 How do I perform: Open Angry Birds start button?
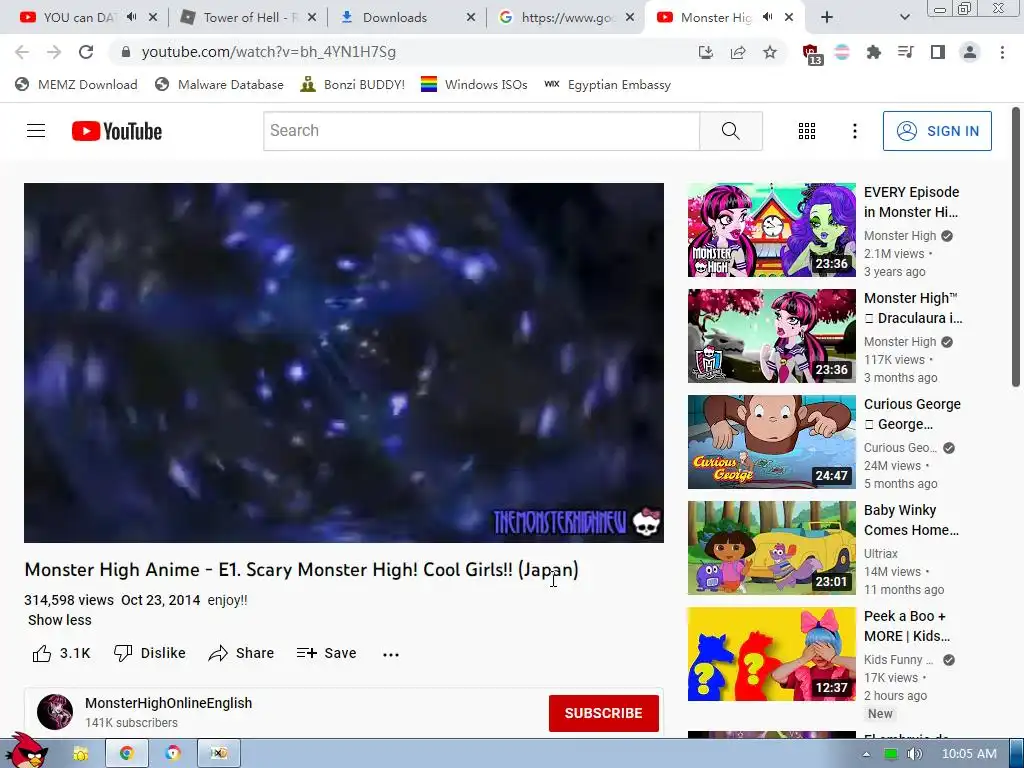tap(25, 751)
